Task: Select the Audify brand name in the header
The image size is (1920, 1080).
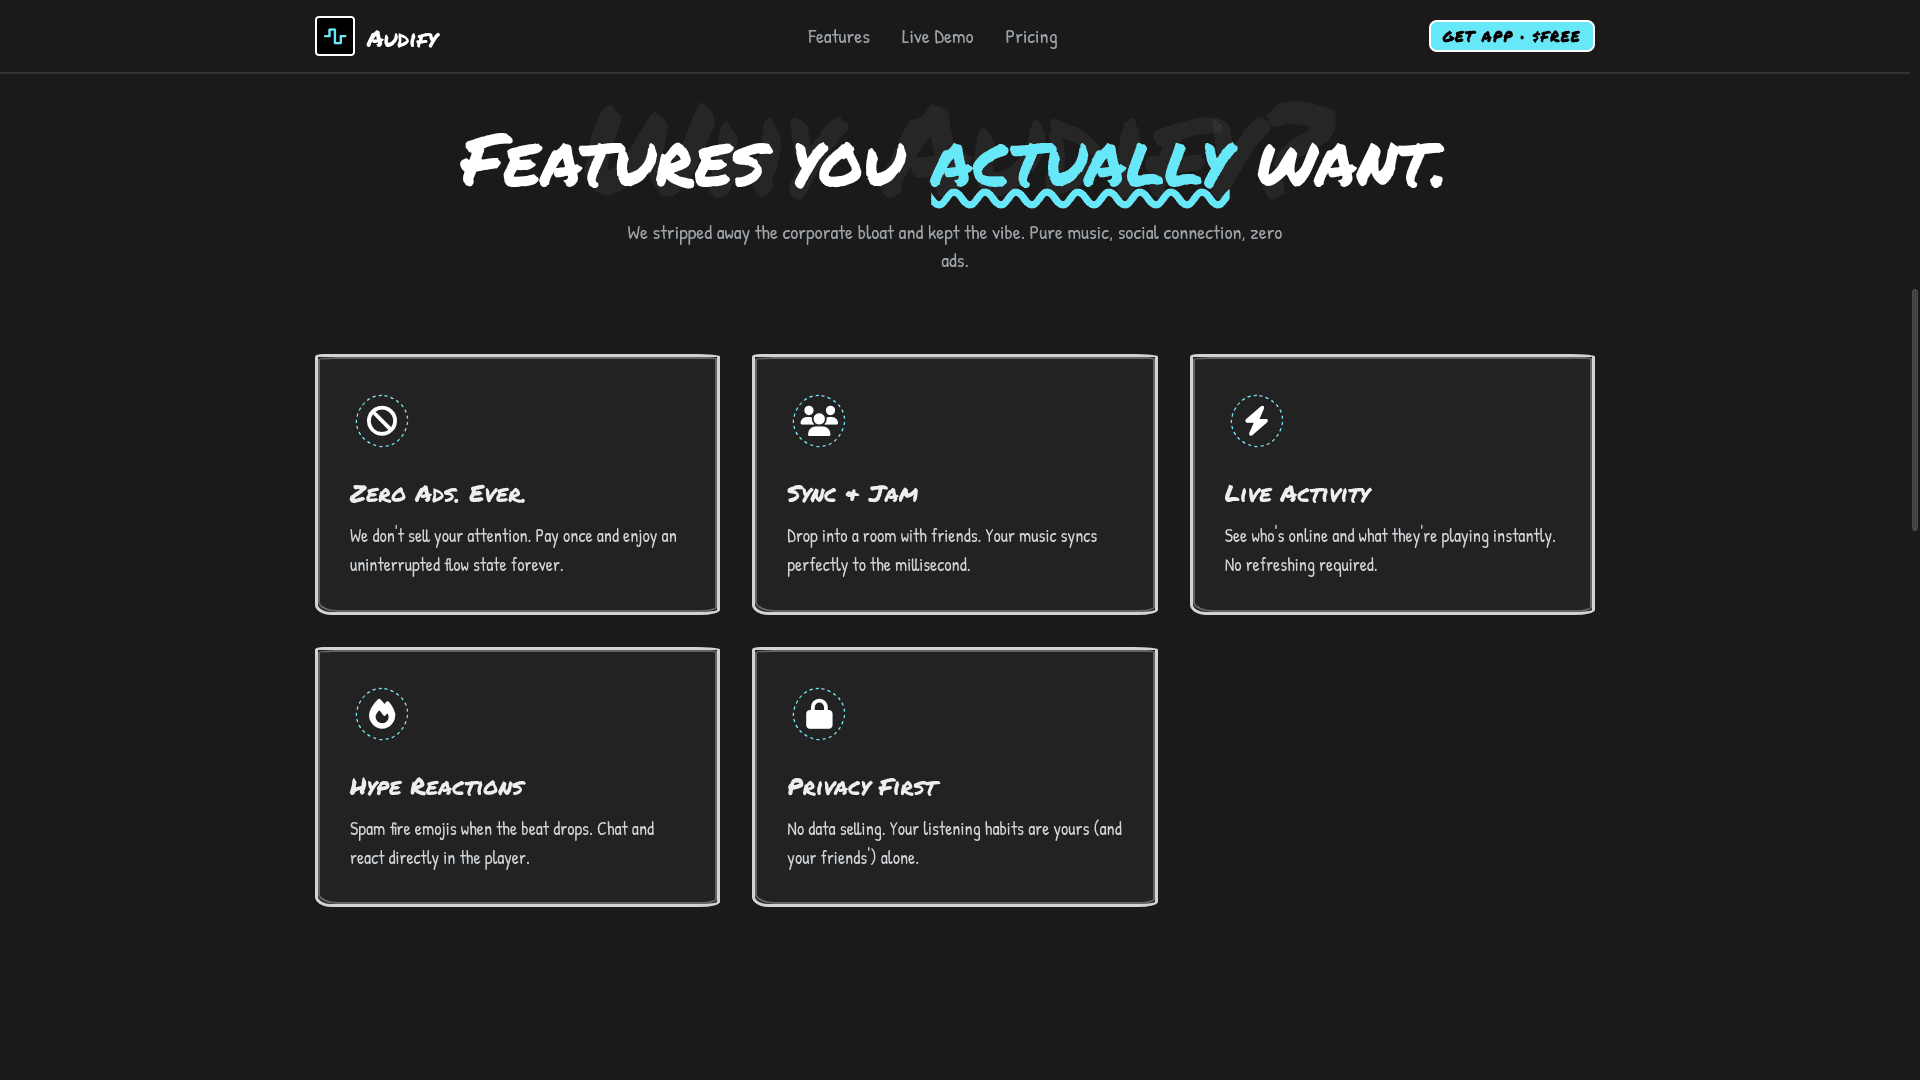Action: point(404,37)
